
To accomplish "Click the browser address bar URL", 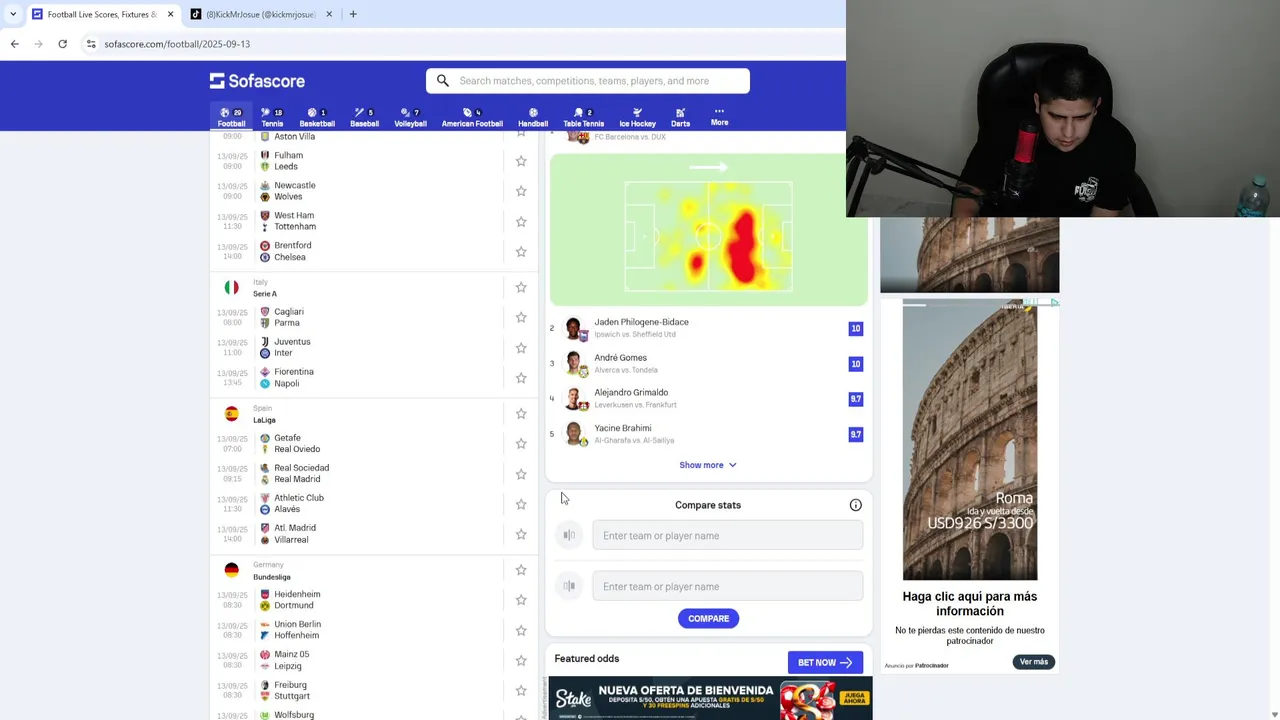I will click(177, 44).
